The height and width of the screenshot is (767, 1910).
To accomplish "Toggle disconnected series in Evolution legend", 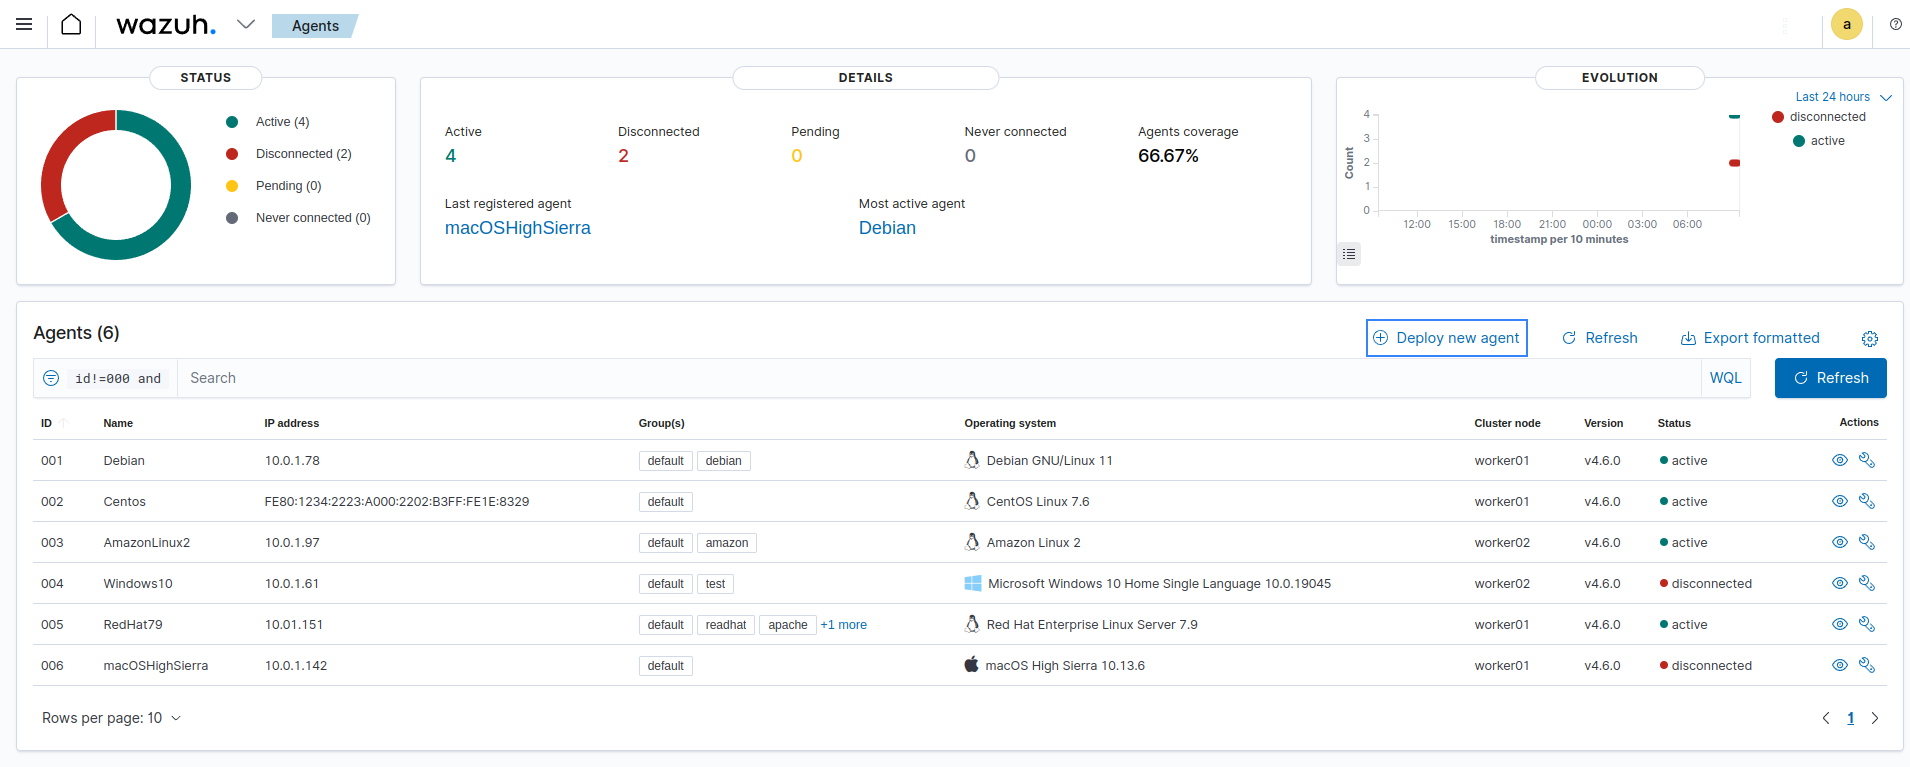I will [x=1819, y=117].
